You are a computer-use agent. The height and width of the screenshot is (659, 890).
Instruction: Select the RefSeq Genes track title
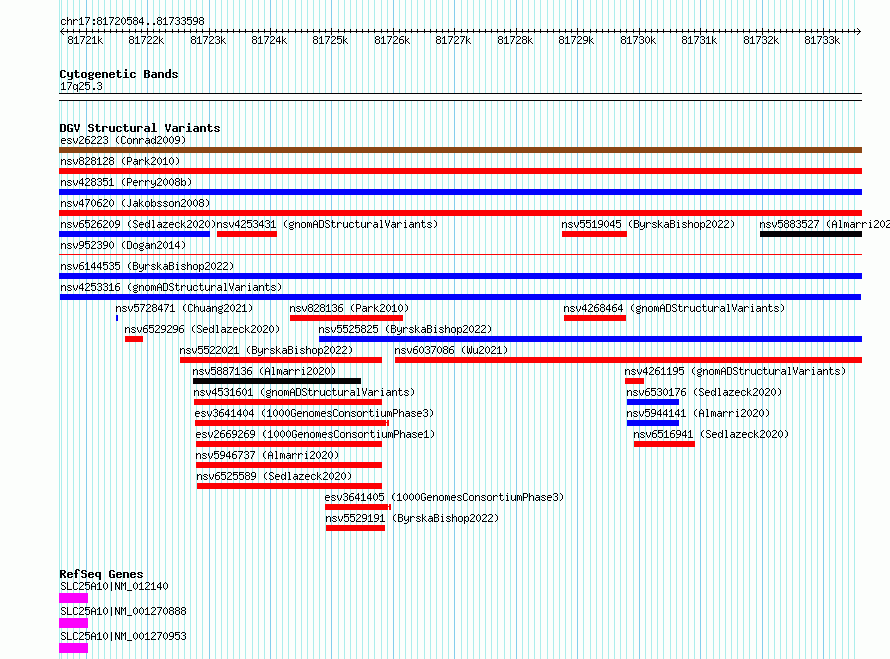(101, 574)
